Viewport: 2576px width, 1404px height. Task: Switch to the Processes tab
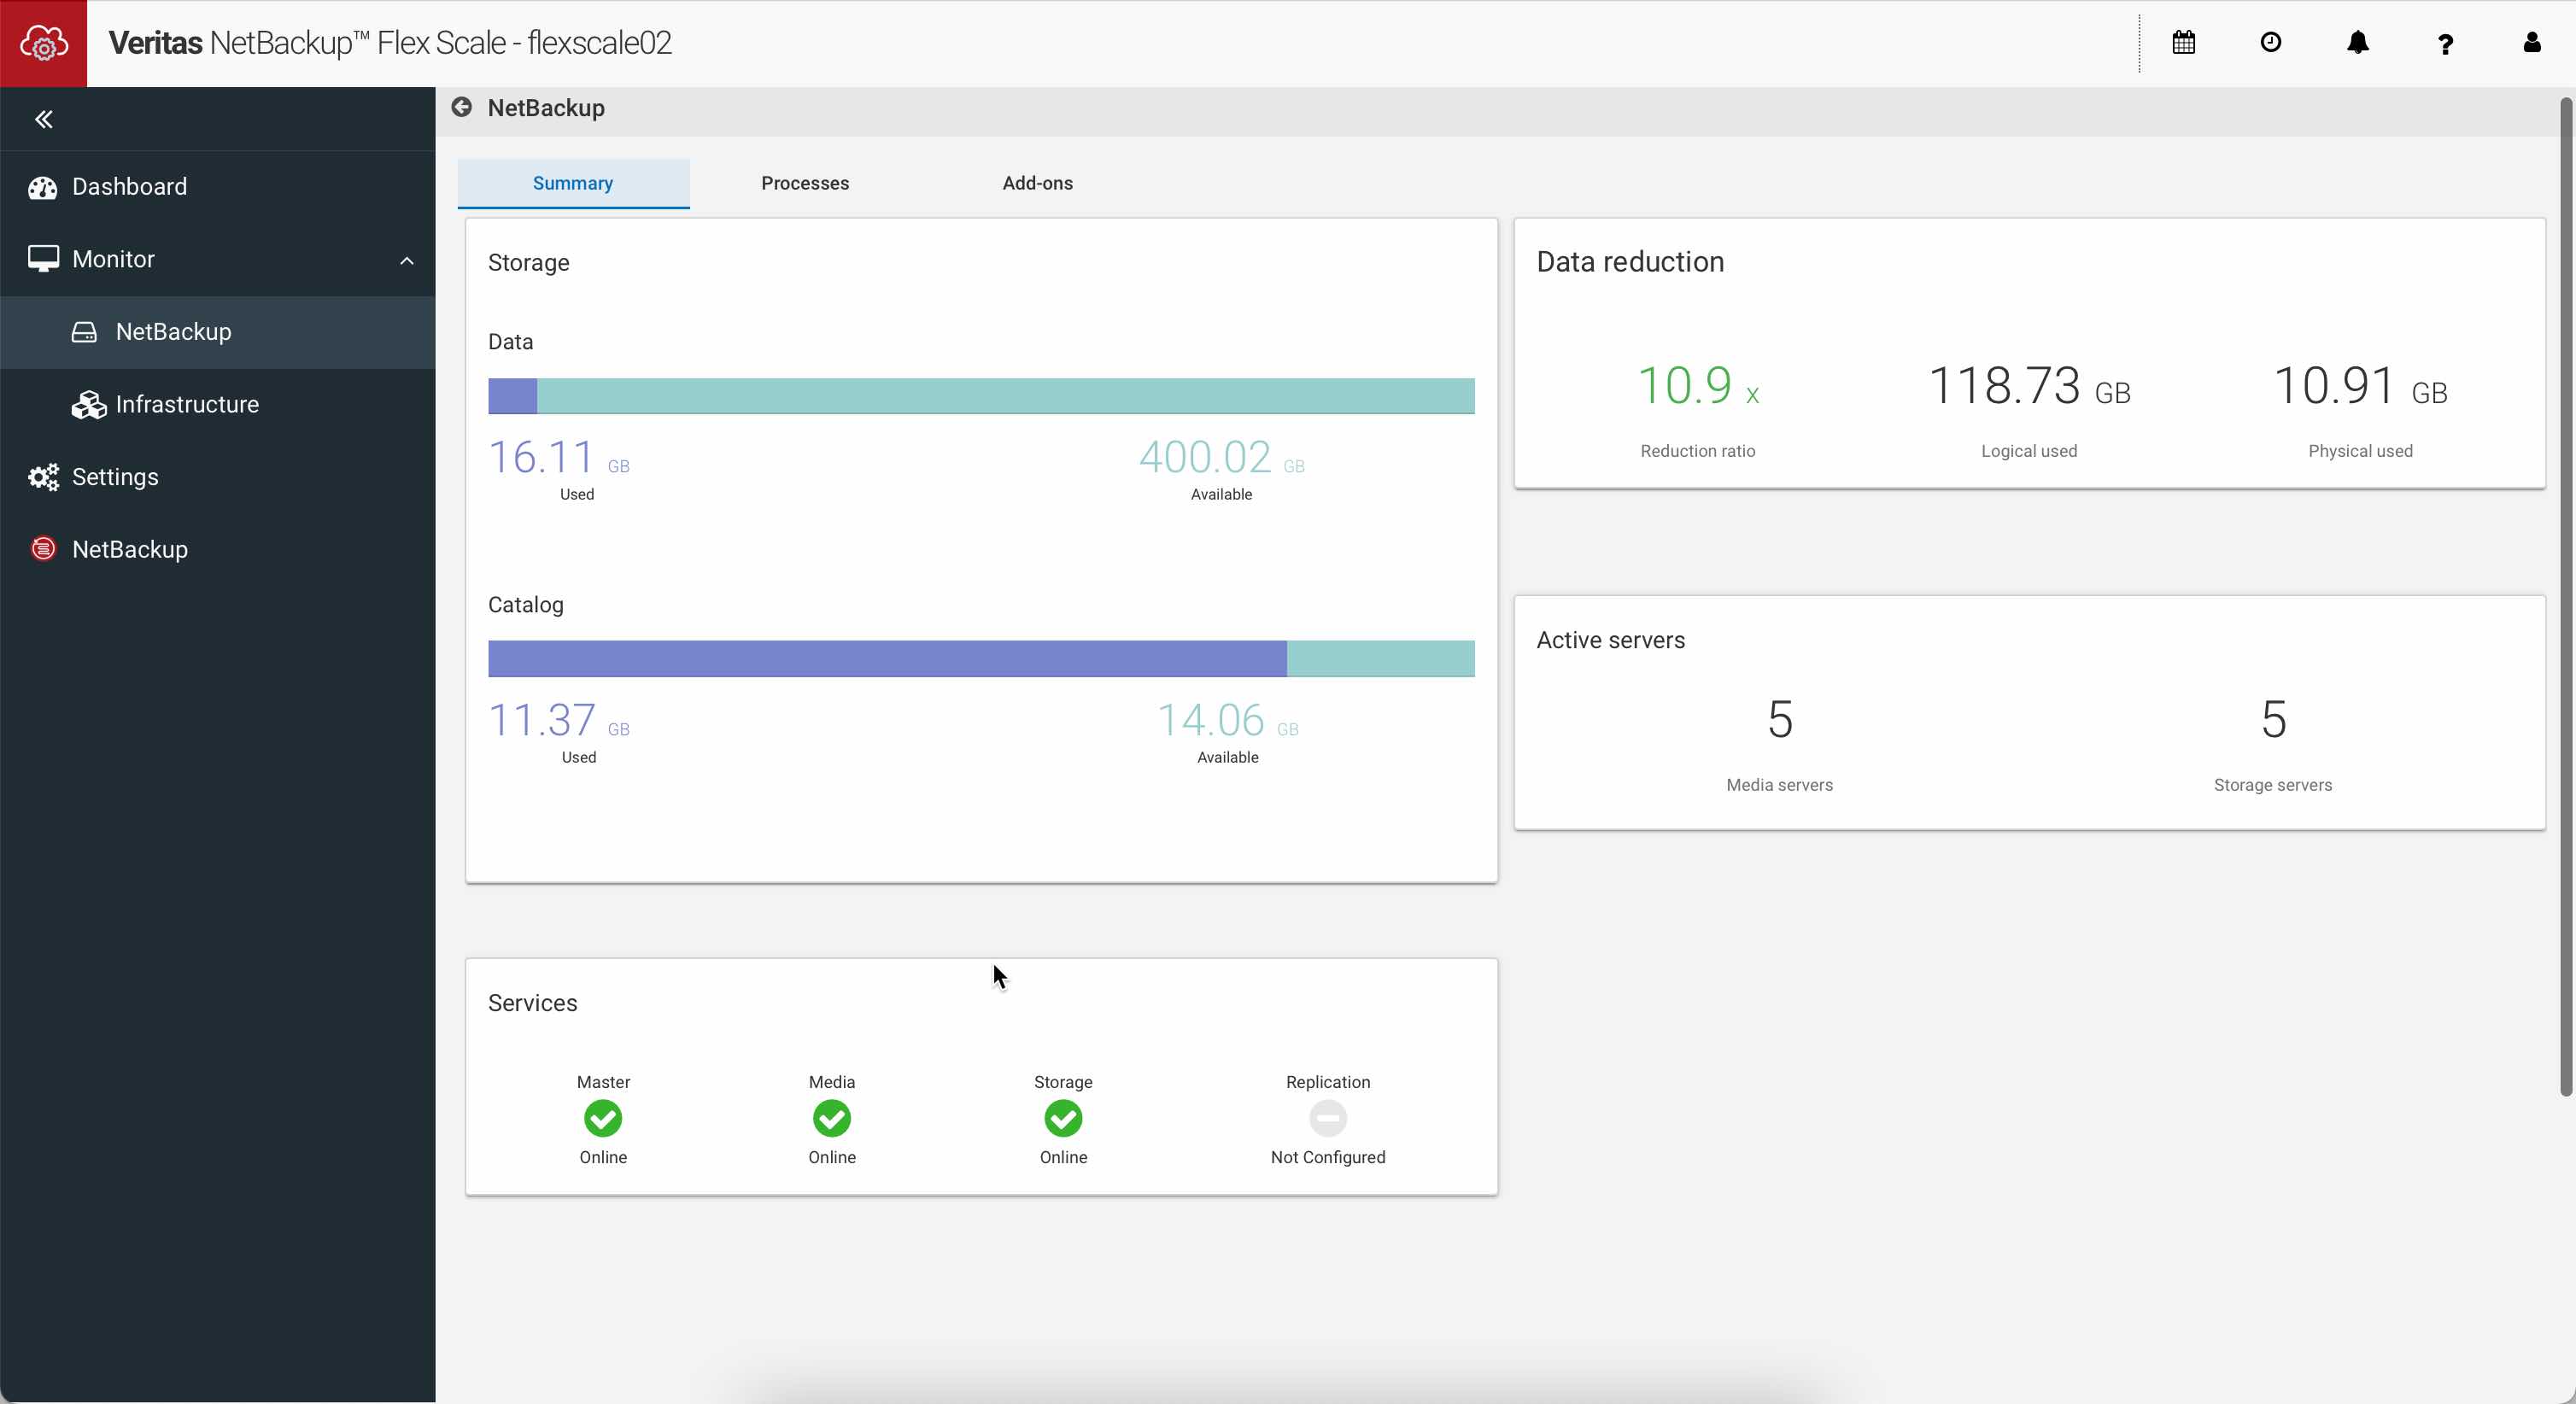pos(805,183)
